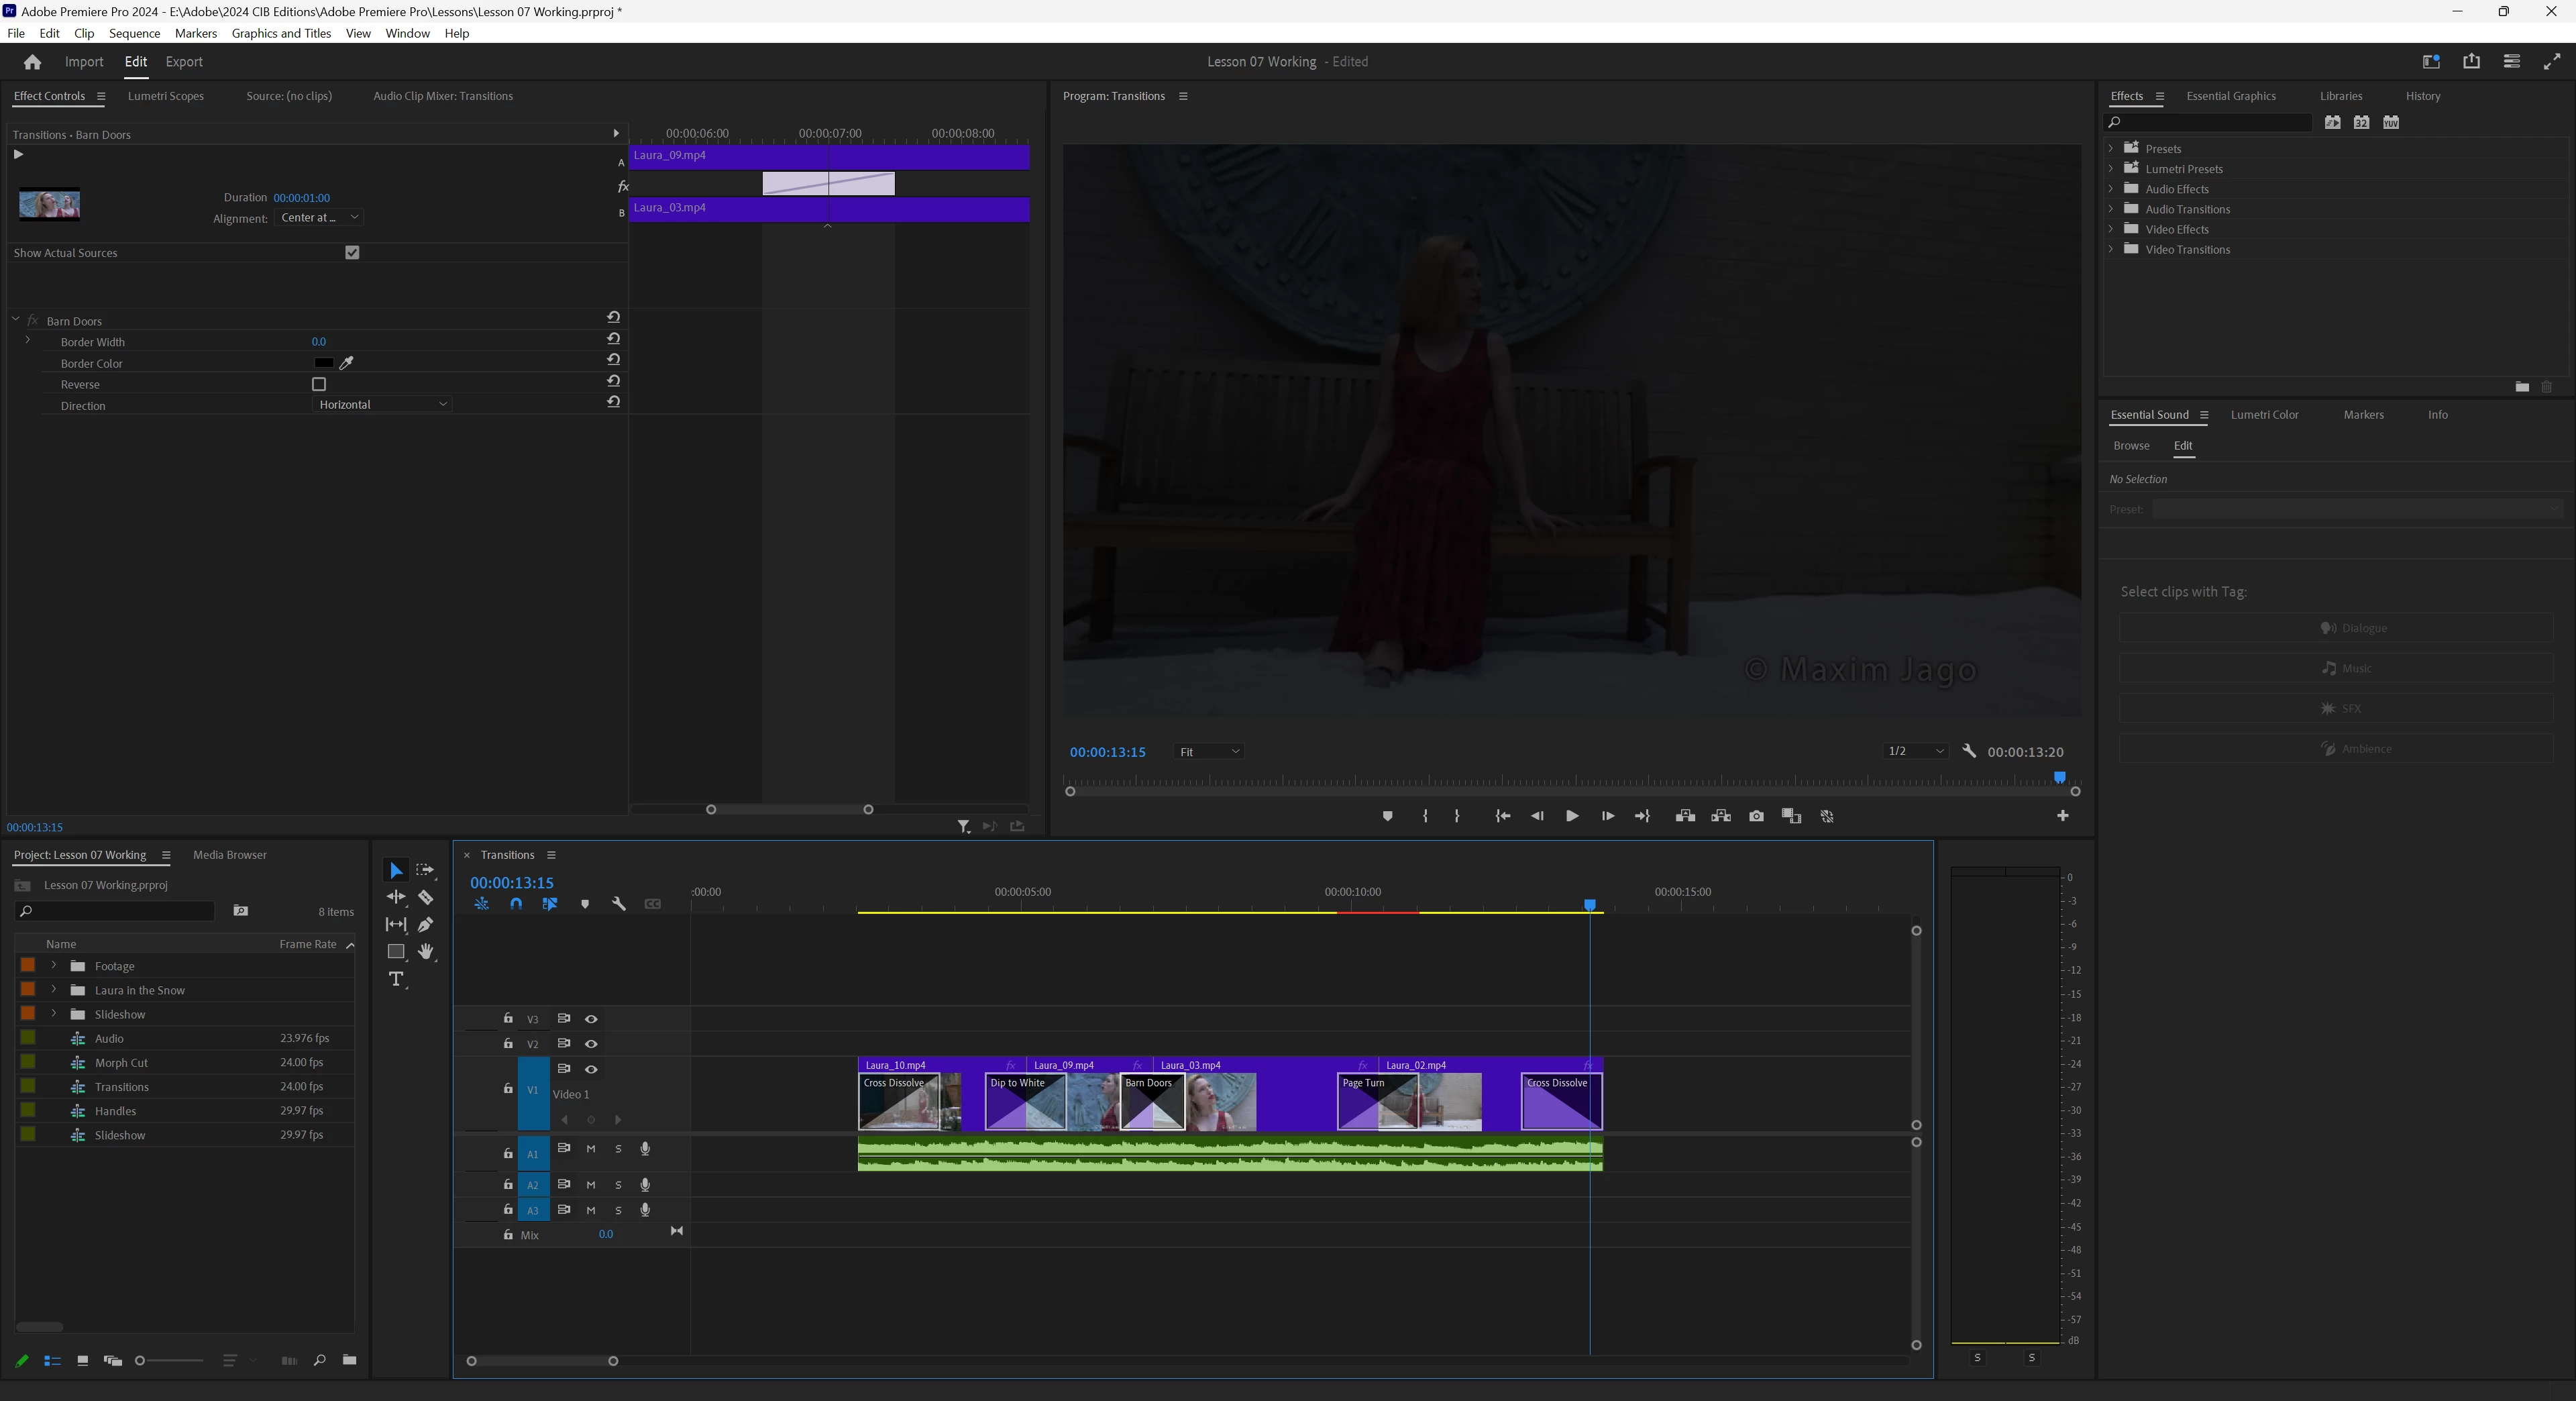Switch to the Essential Graphics tab
The width and height of the screenshot is (2576, 1401).
tap(2230, 96)
